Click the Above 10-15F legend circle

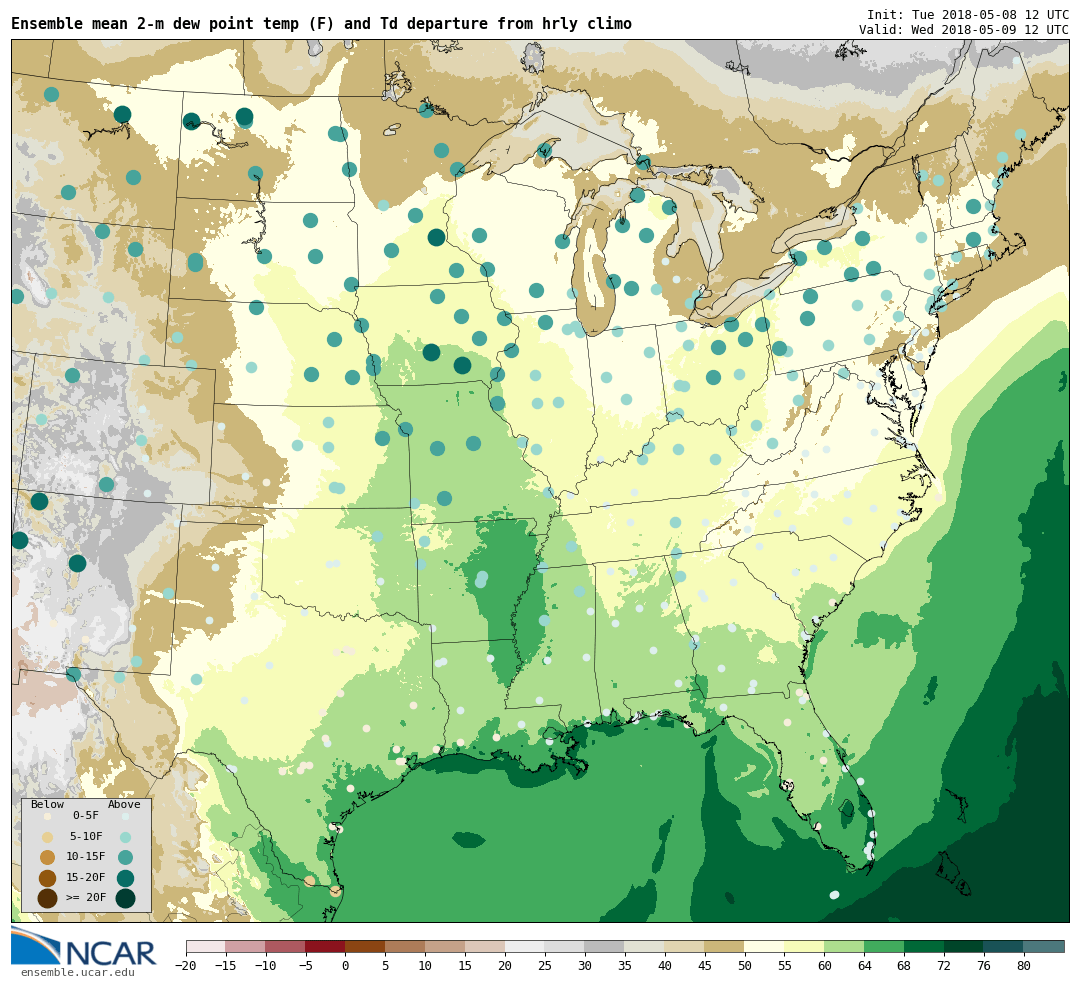(x=125, y=857)
